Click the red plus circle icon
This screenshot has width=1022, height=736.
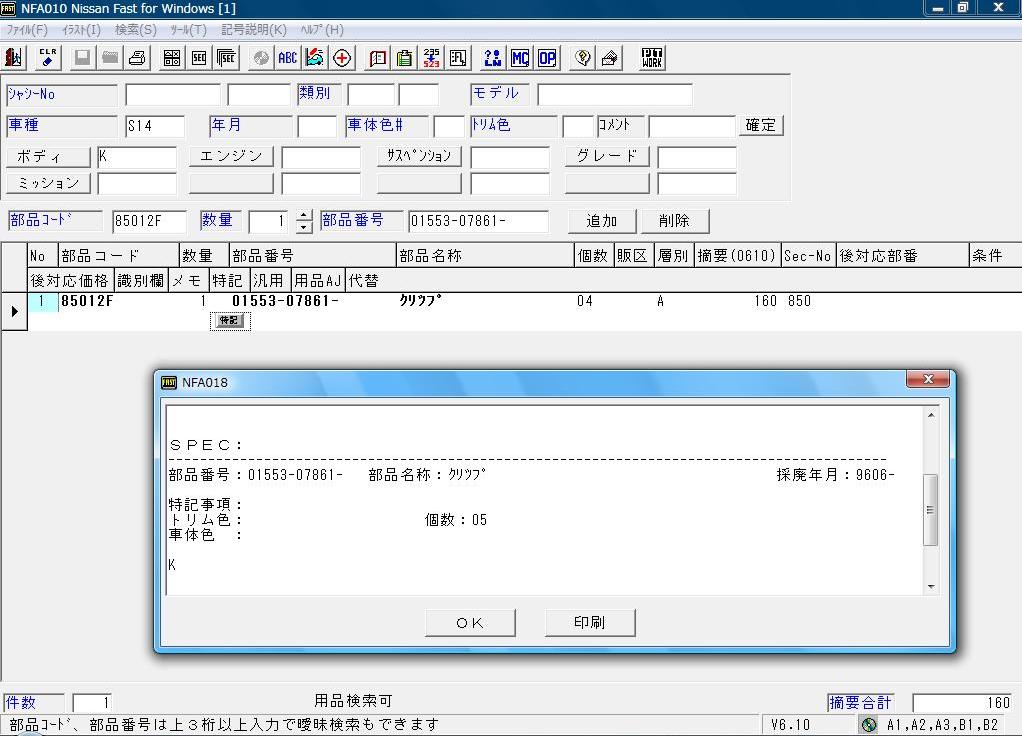pyautogui.click(x=342, y=58)
